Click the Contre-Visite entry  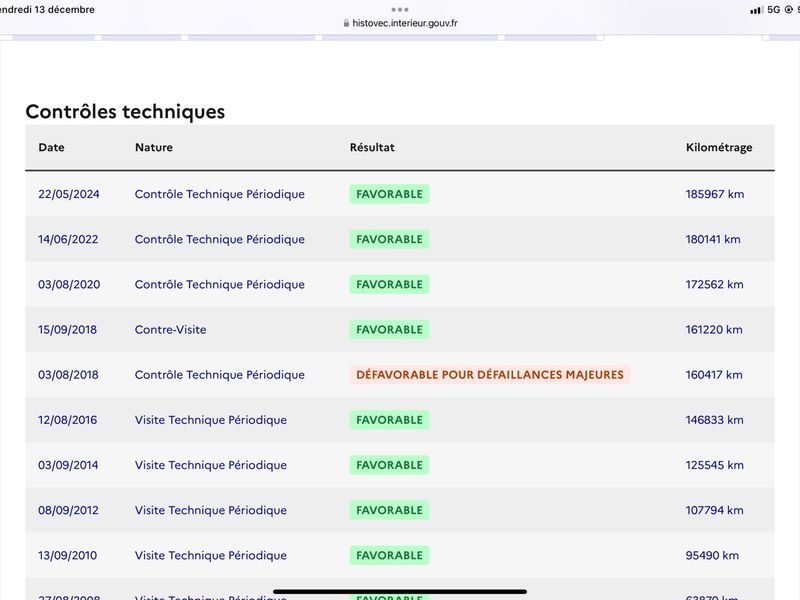click(170, 330)
